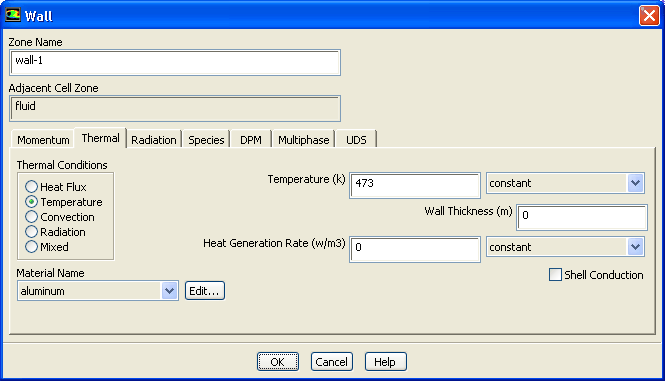665x381 pixels.
Task: Click the 'Material Name' label
Action: pos(50,273)
